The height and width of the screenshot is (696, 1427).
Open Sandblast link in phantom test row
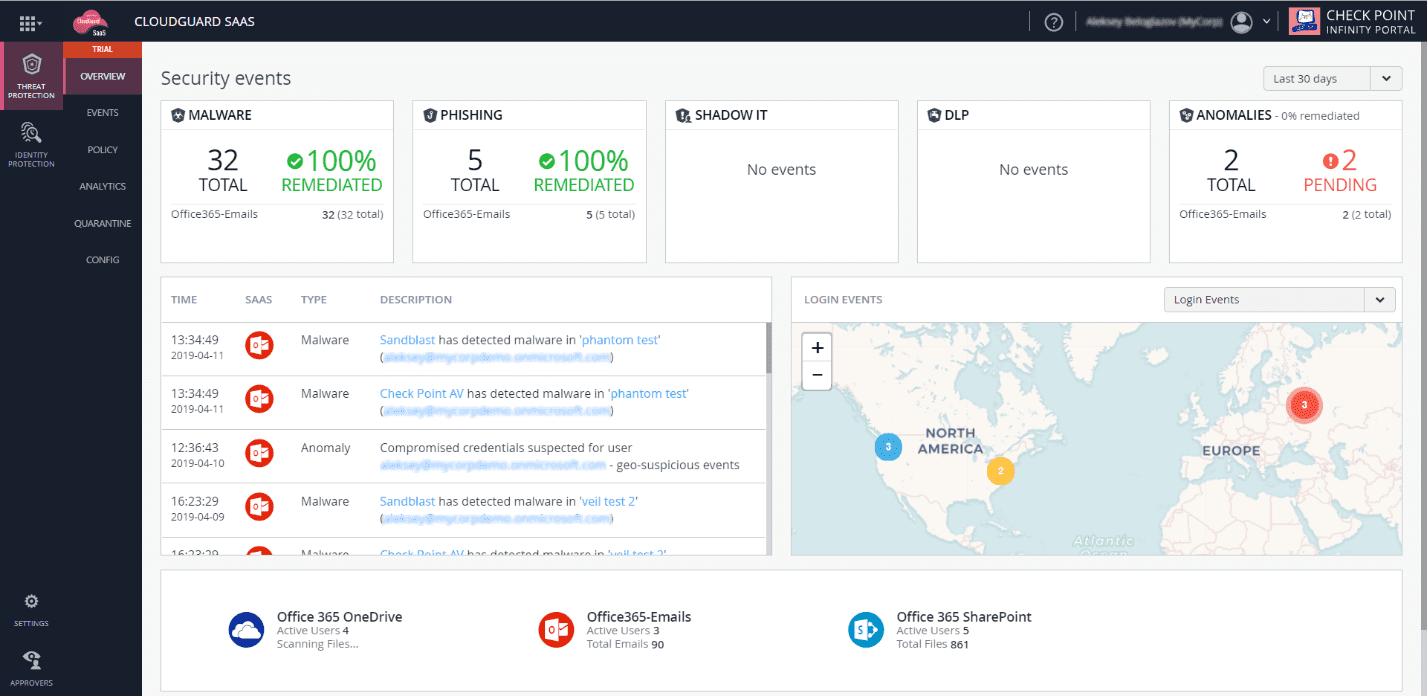pos(407,340)
